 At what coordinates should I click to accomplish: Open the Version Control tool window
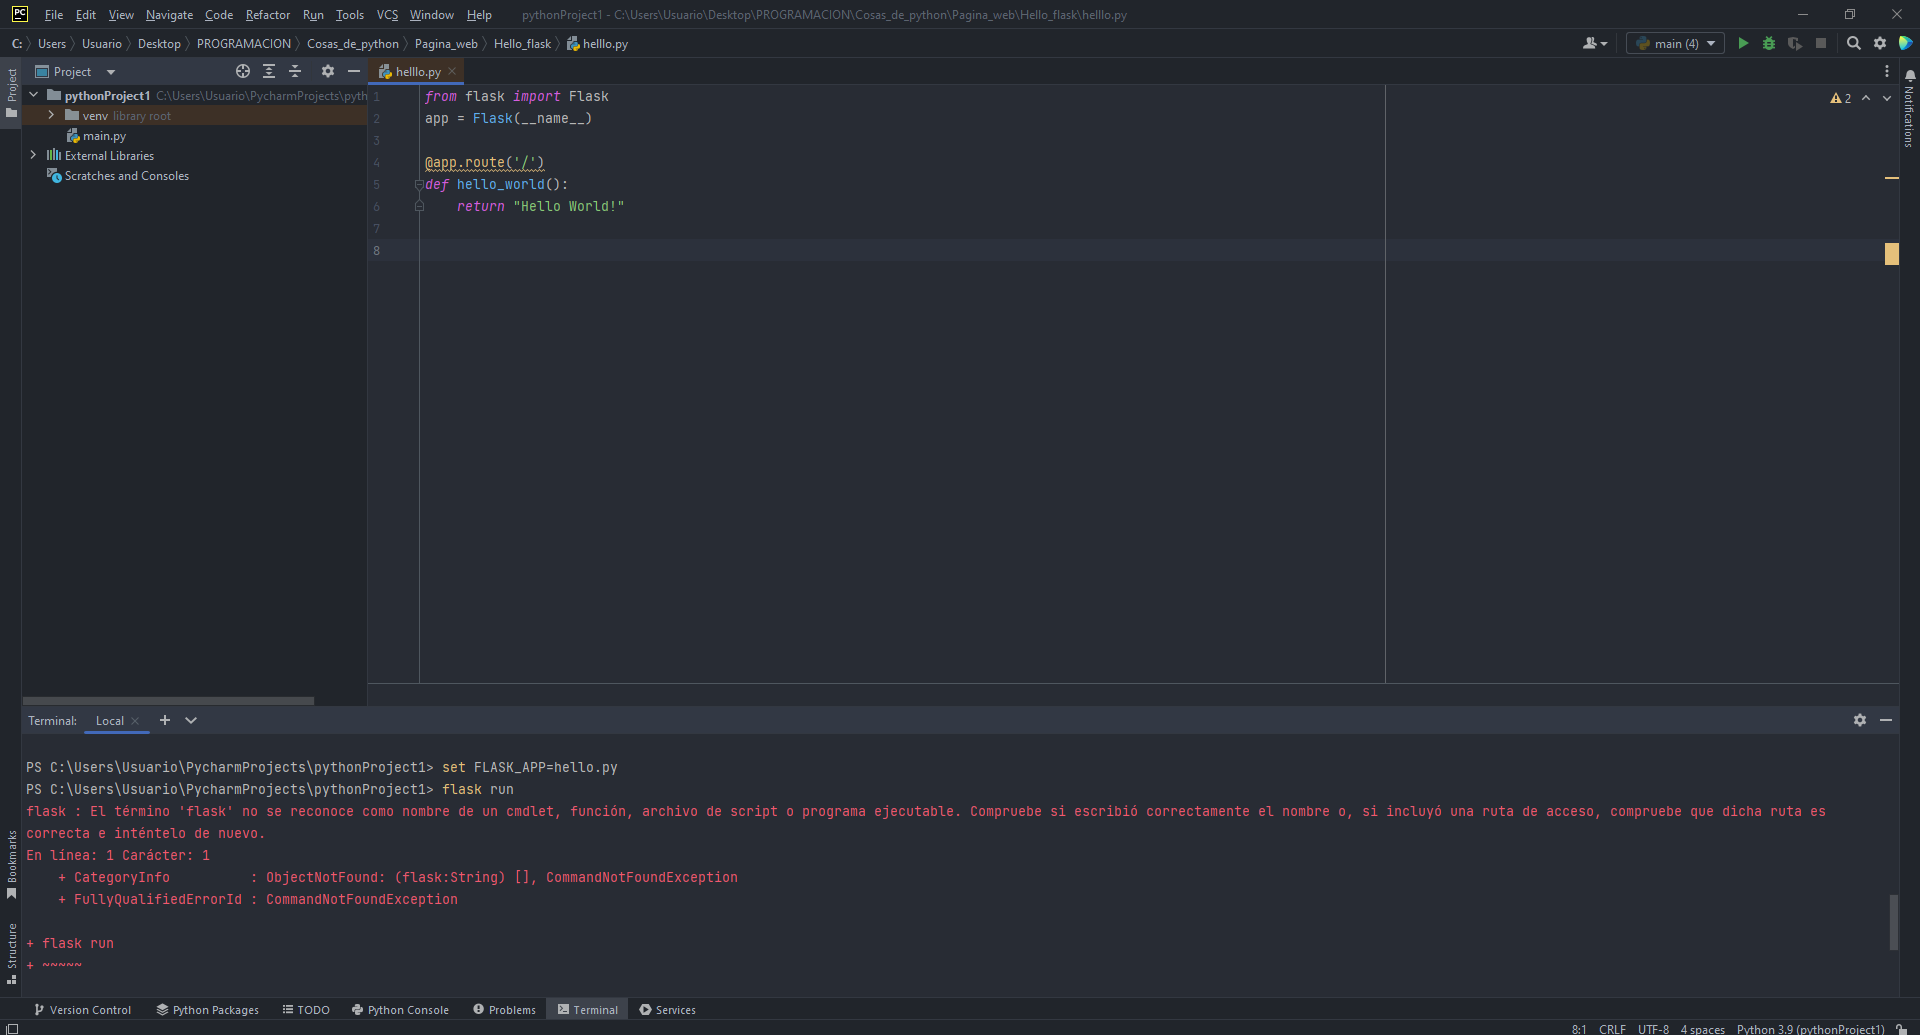pyautogui.click(x=82, y=1010)
